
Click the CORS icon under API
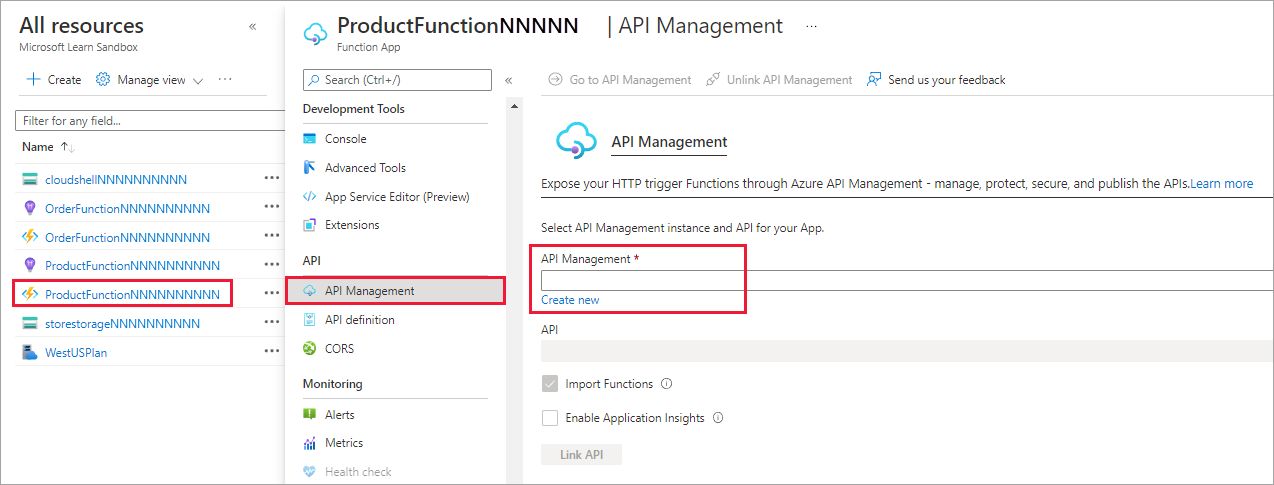(x=310, y=349)
